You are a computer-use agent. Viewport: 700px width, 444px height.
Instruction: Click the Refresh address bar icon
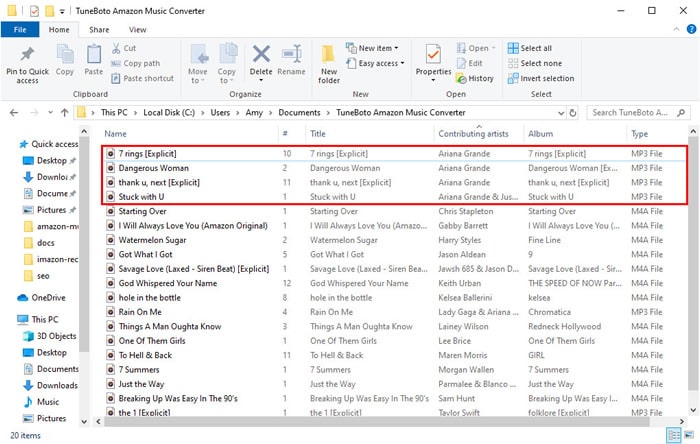click(x=573, y=113)
